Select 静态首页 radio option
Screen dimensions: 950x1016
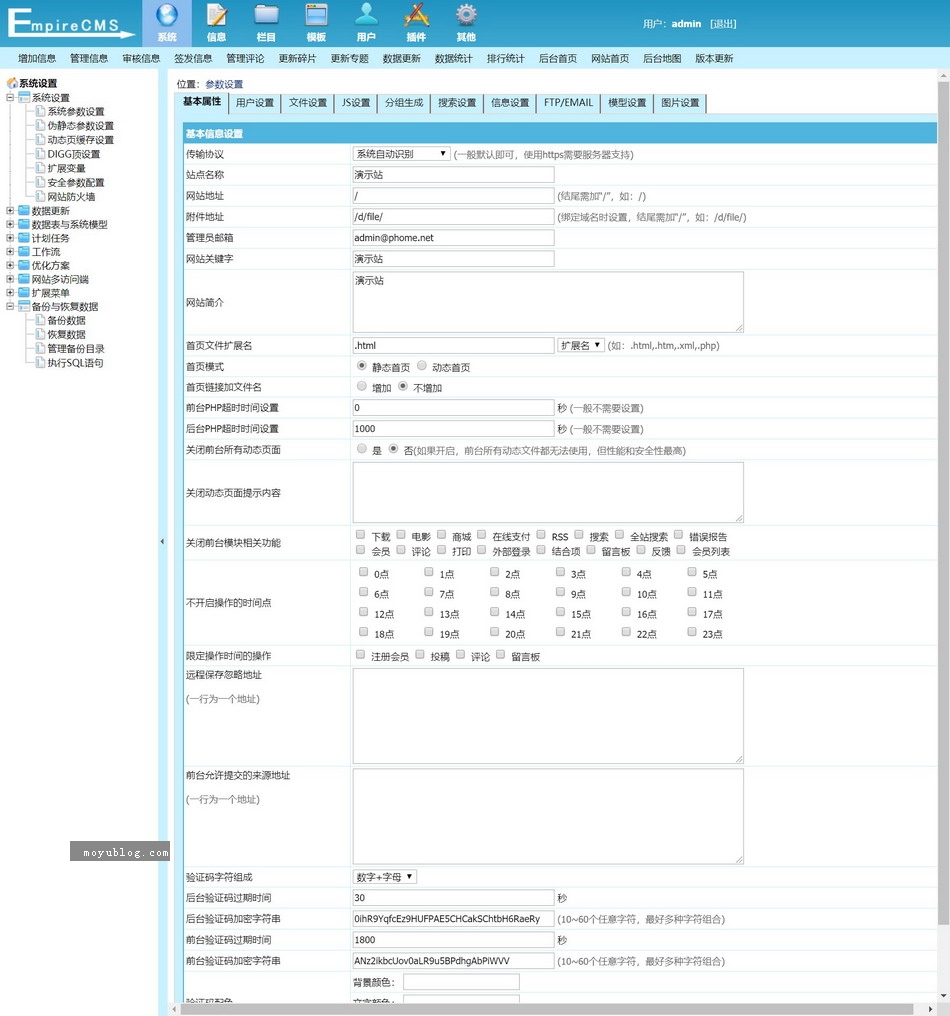362,366
